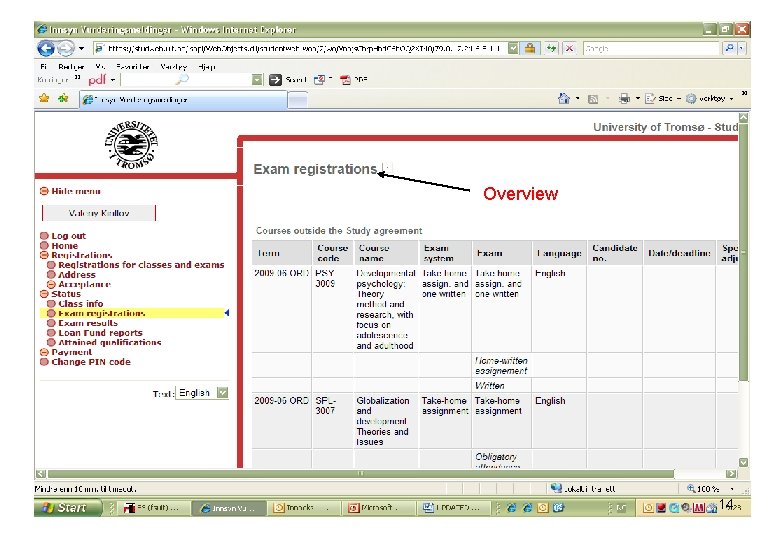Open the Address menu item

77,274
